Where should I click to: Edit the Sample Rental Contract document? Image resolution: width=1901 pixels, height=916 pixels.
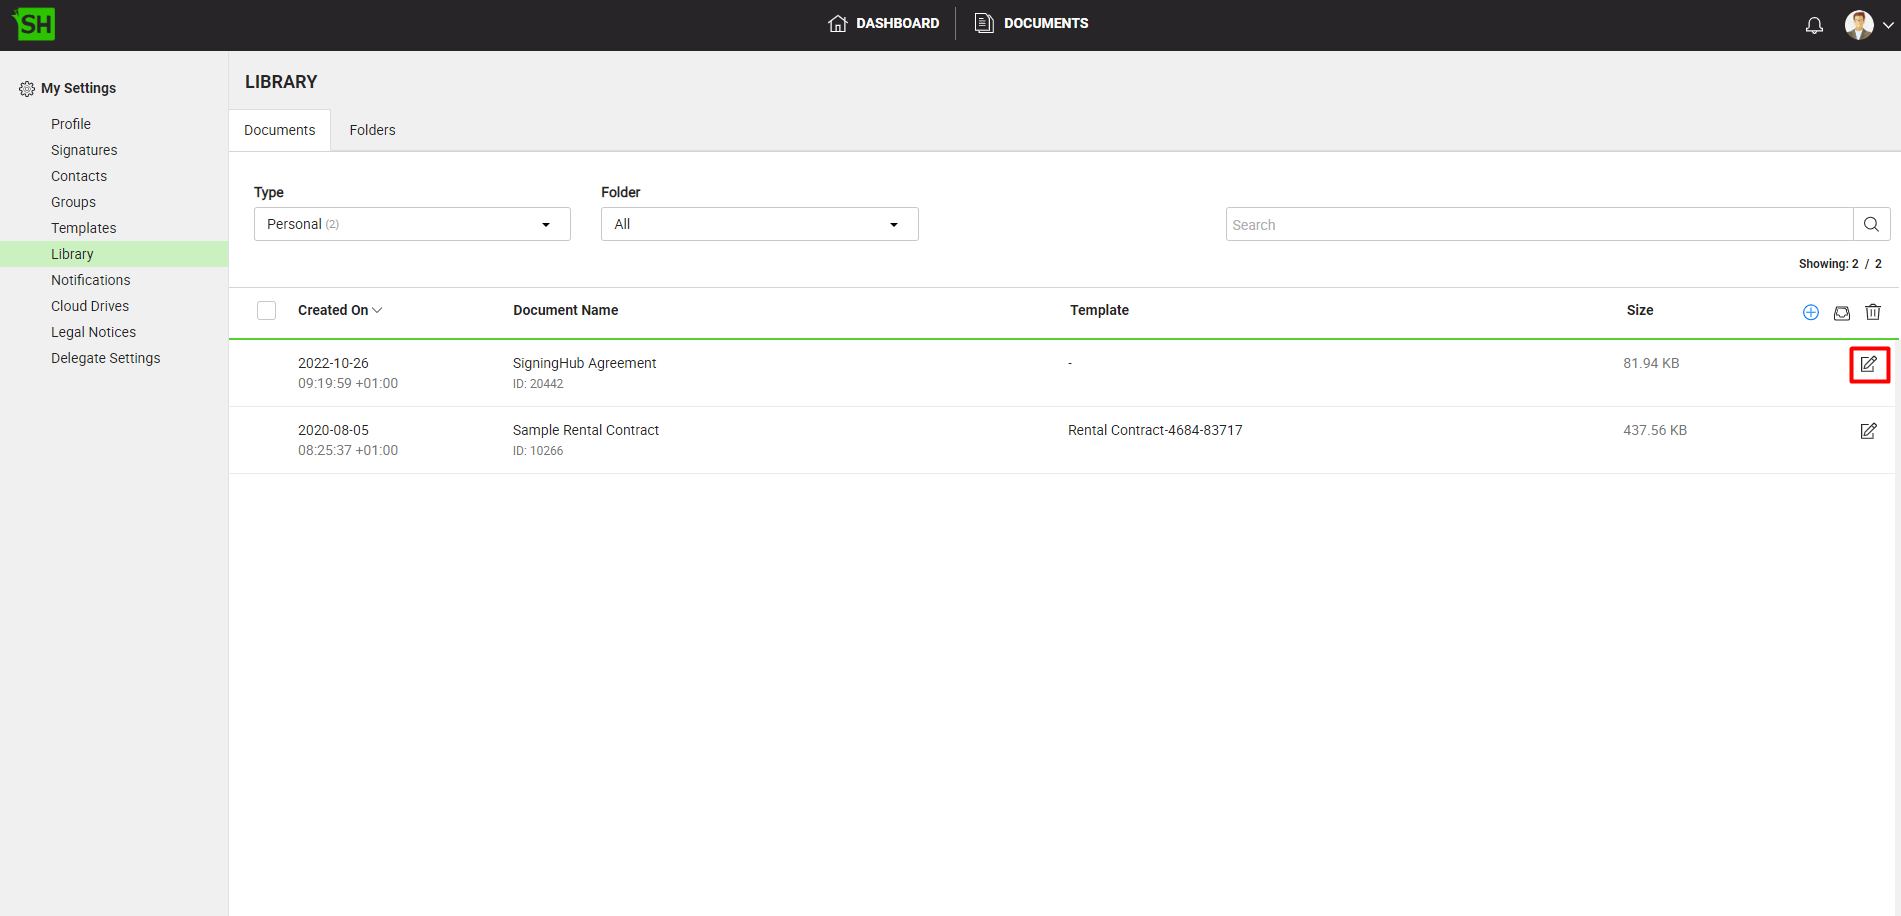[1868, 431]
